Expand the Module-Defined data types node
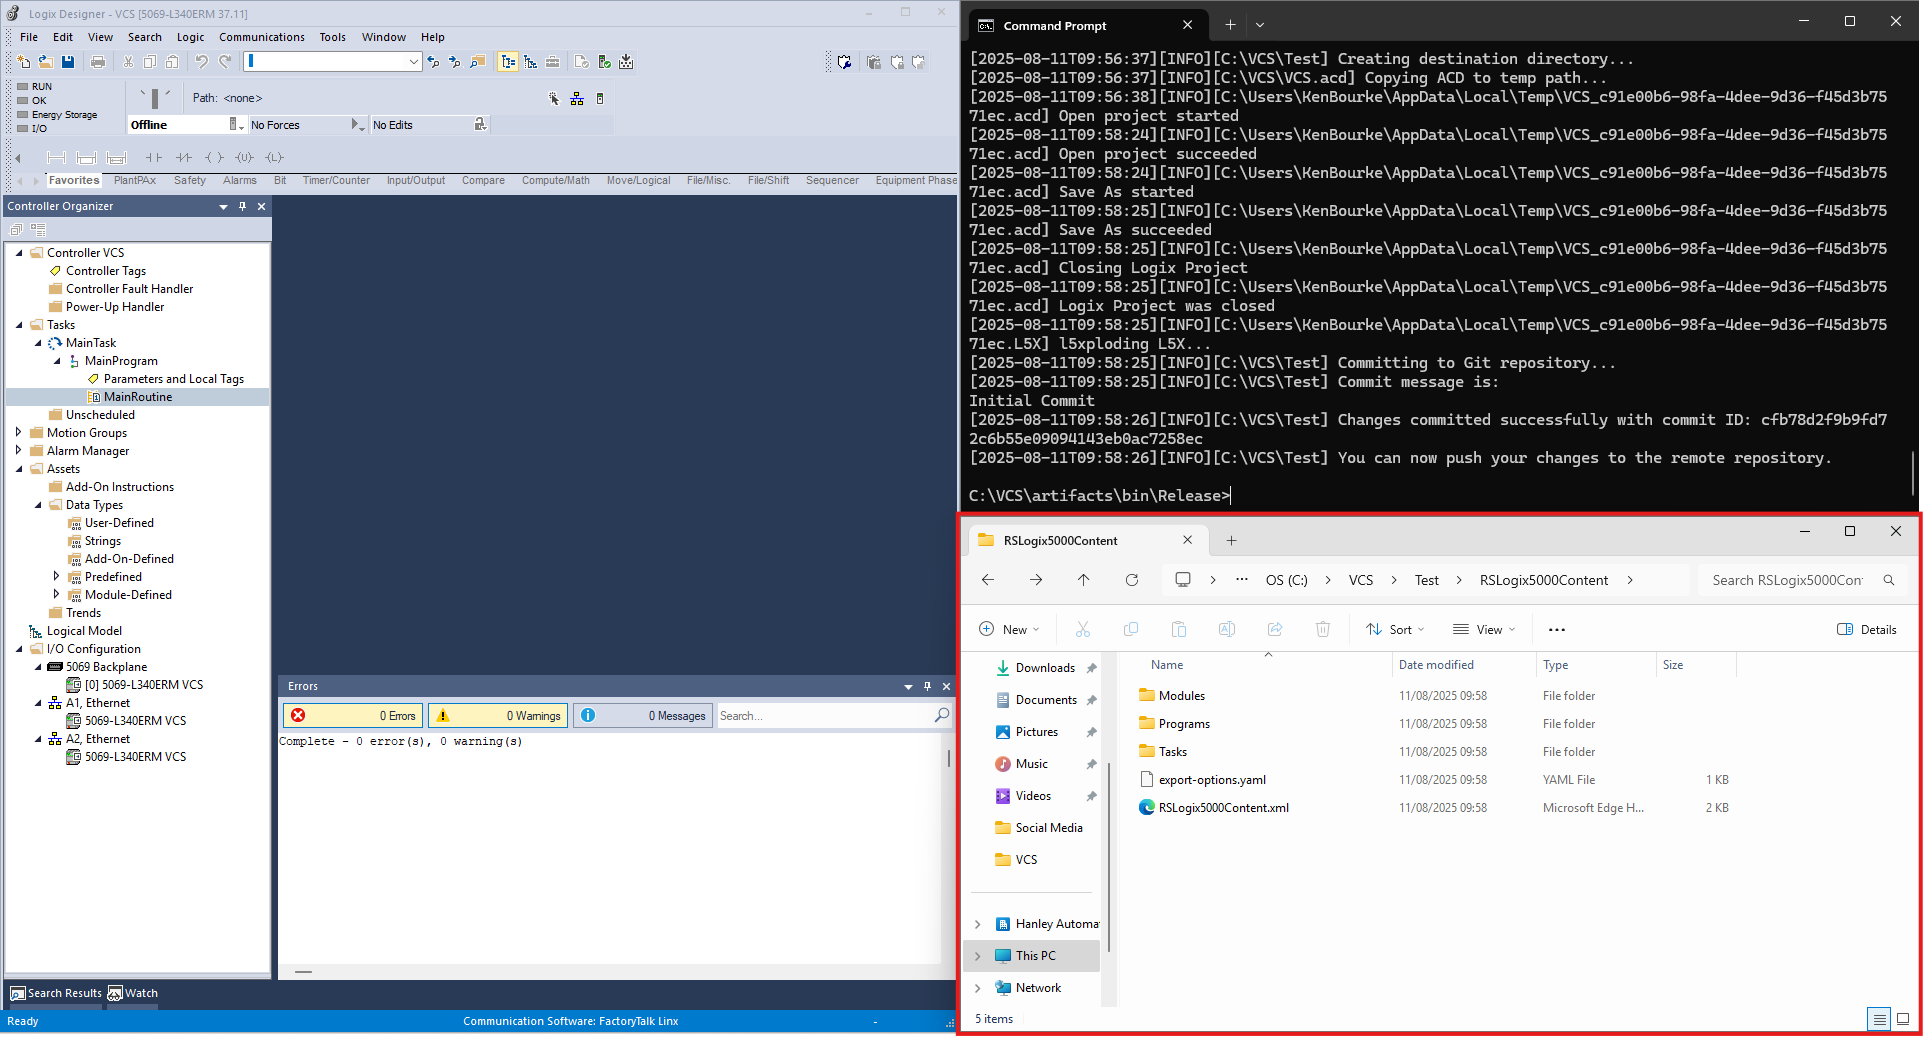 tap(56, 595)
